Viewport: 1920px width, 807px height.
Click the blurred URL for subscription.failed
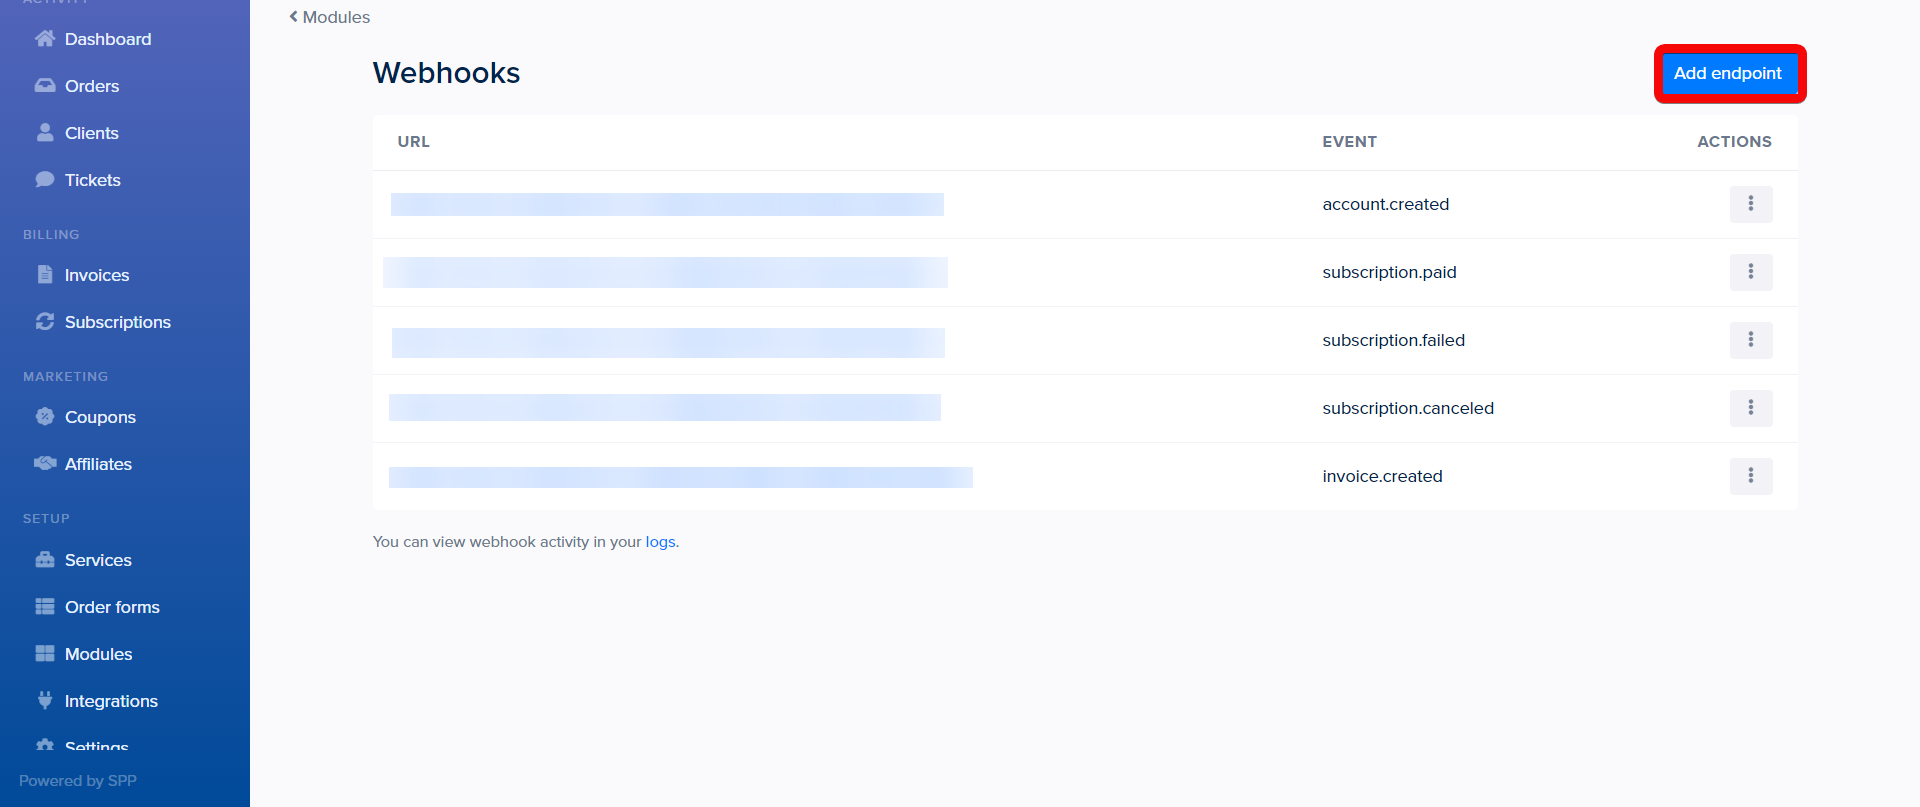coord(668,342)
